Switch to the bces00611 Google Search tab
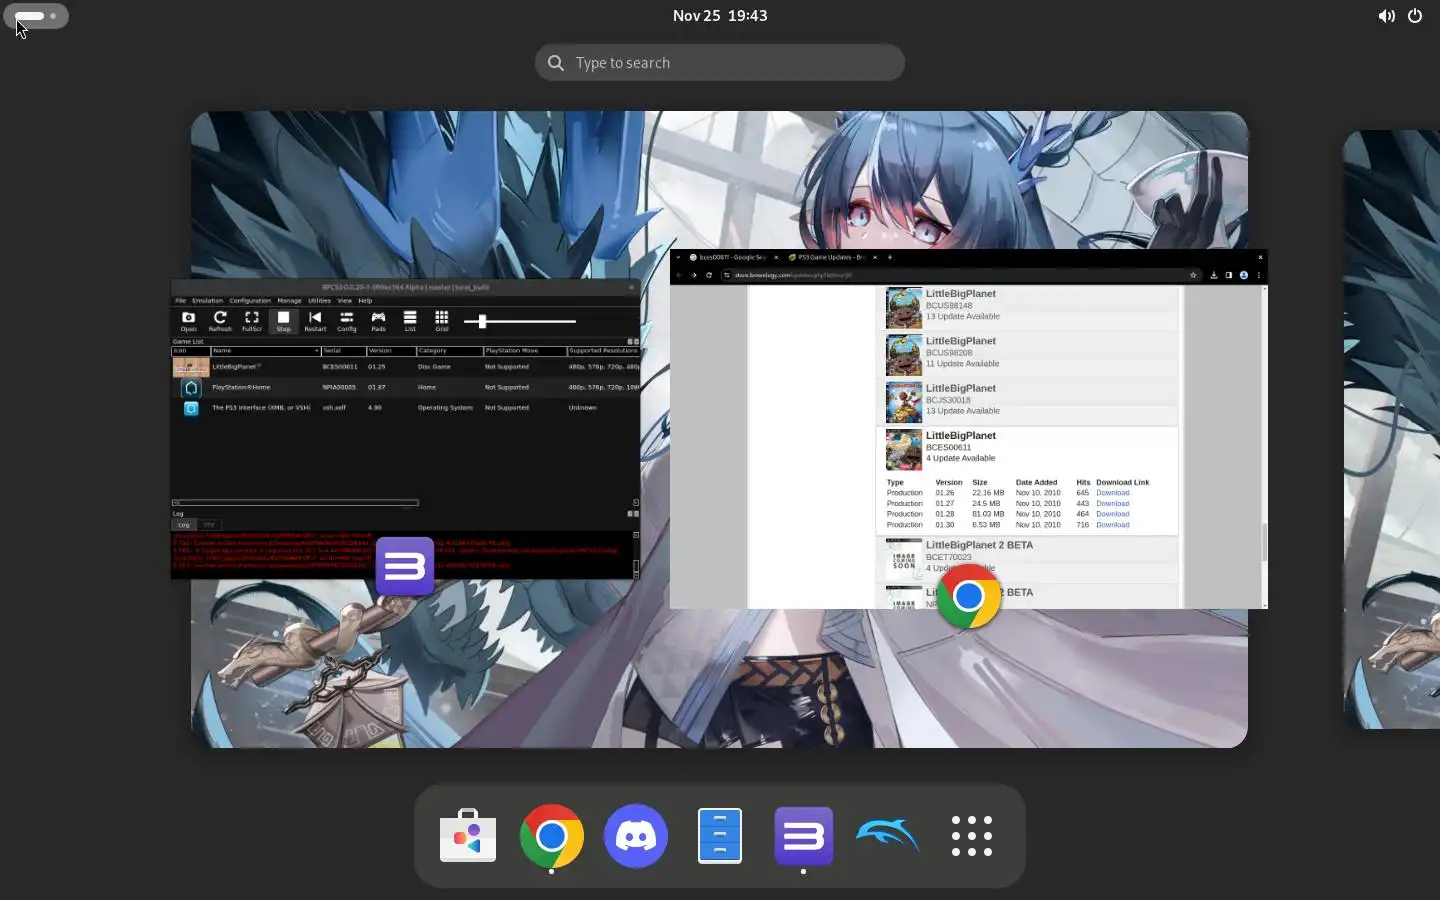The image size is (1440, 900). (x=732, y=257)
